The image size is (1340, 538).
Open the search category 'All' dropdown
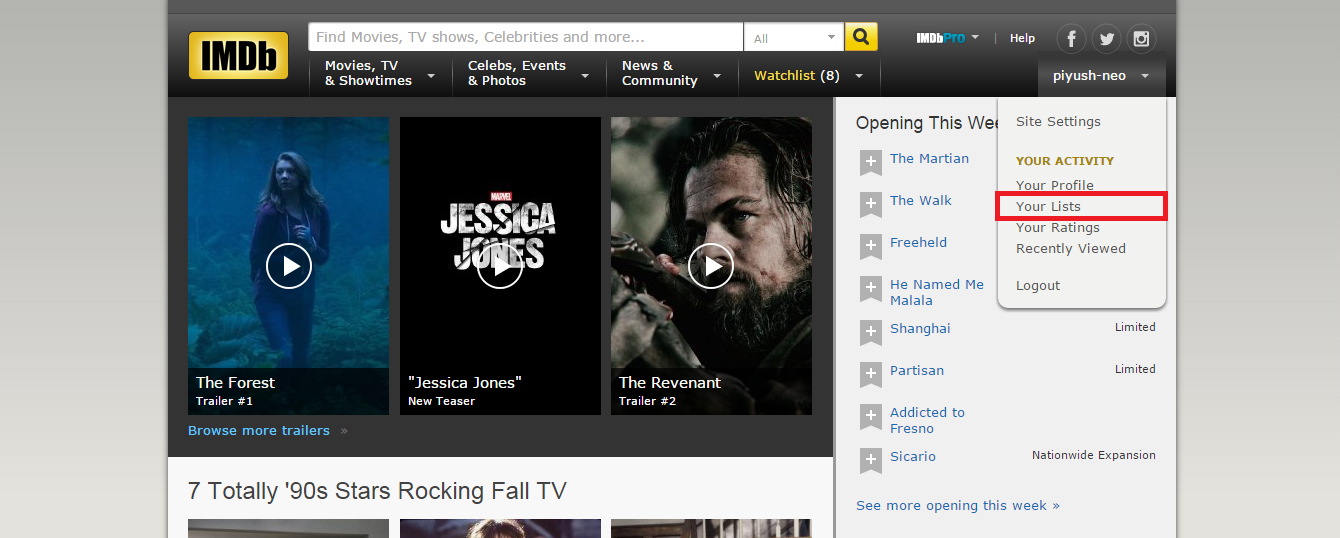point(794,37)
